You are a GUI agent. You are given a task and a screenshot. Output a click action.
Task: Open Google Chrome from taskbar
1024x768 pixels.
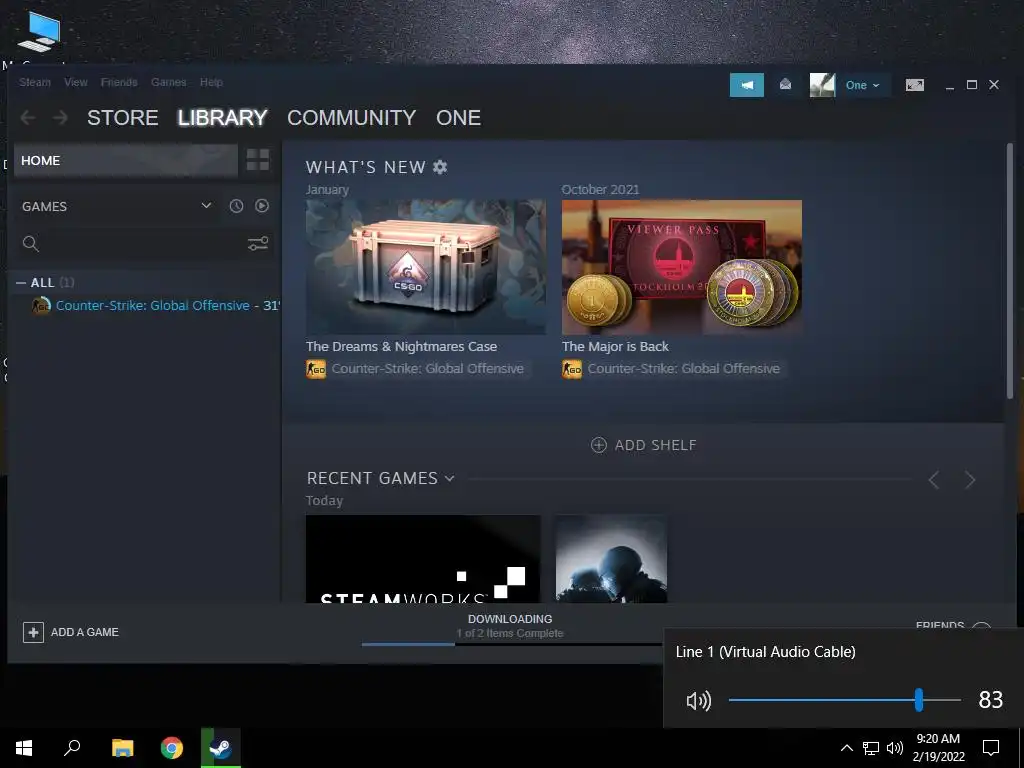click(172, 748)
